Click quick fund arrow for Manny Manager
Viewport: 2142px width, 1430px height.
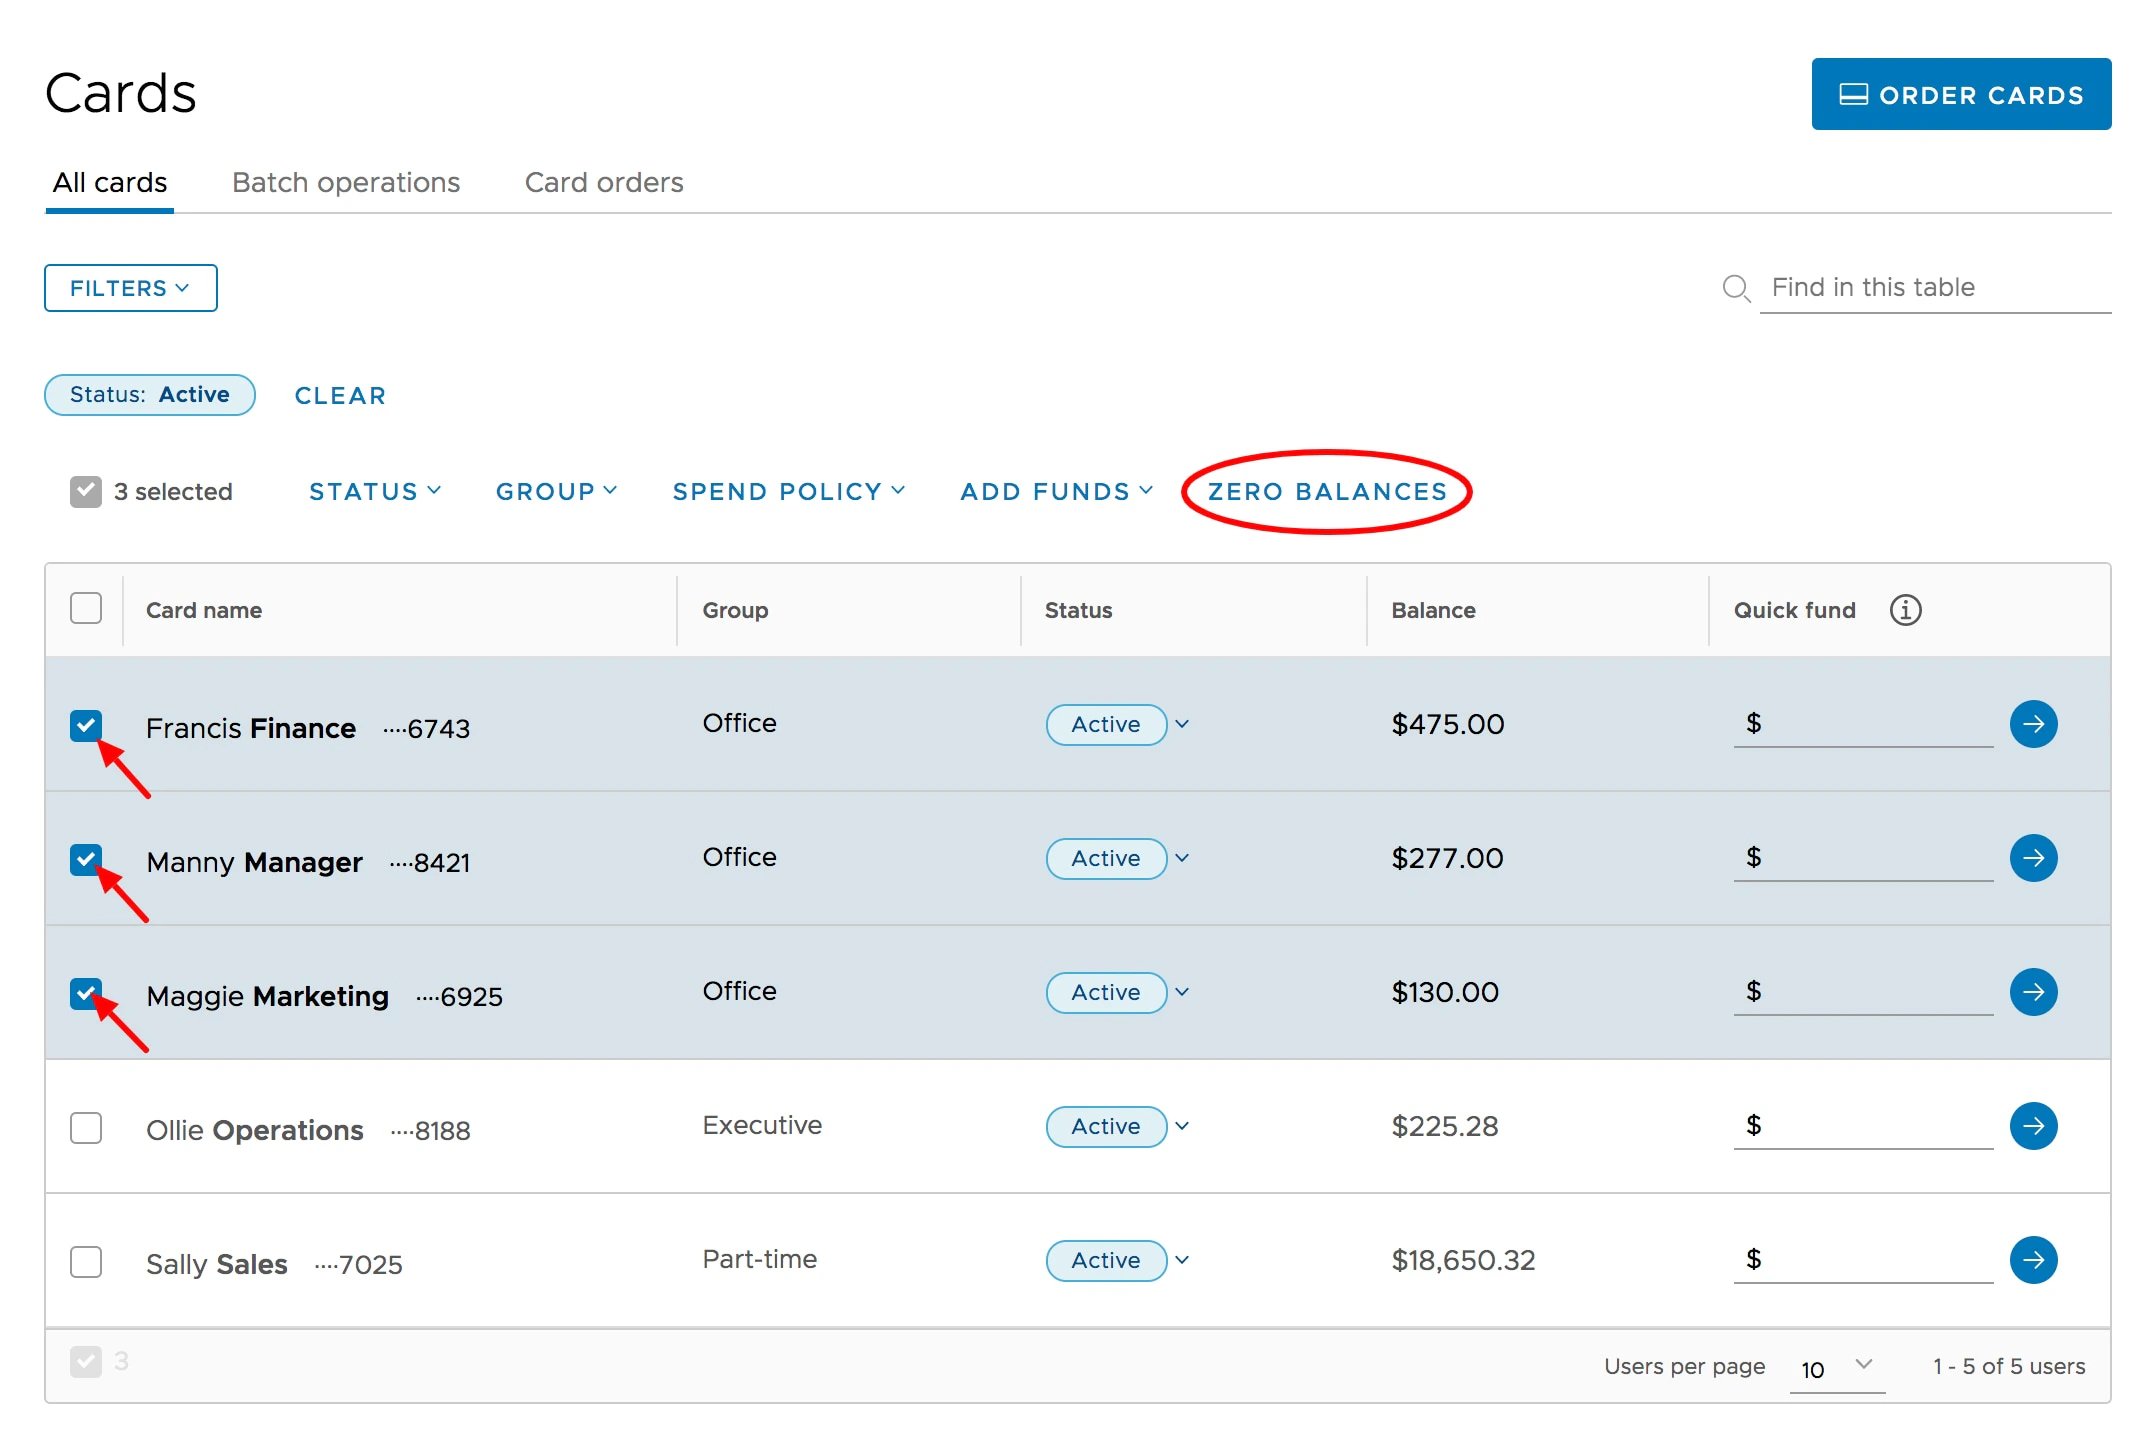pyautogui.click(x=2032, y=858)
